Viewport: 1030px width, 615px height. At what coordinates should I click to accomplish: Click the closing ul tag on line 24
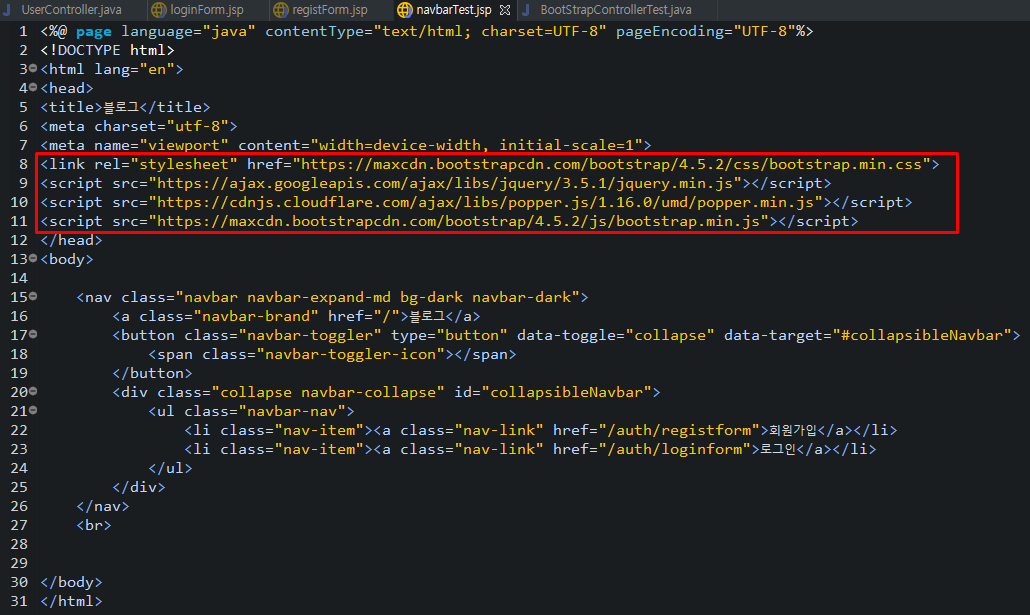click(x=170, y=469)
